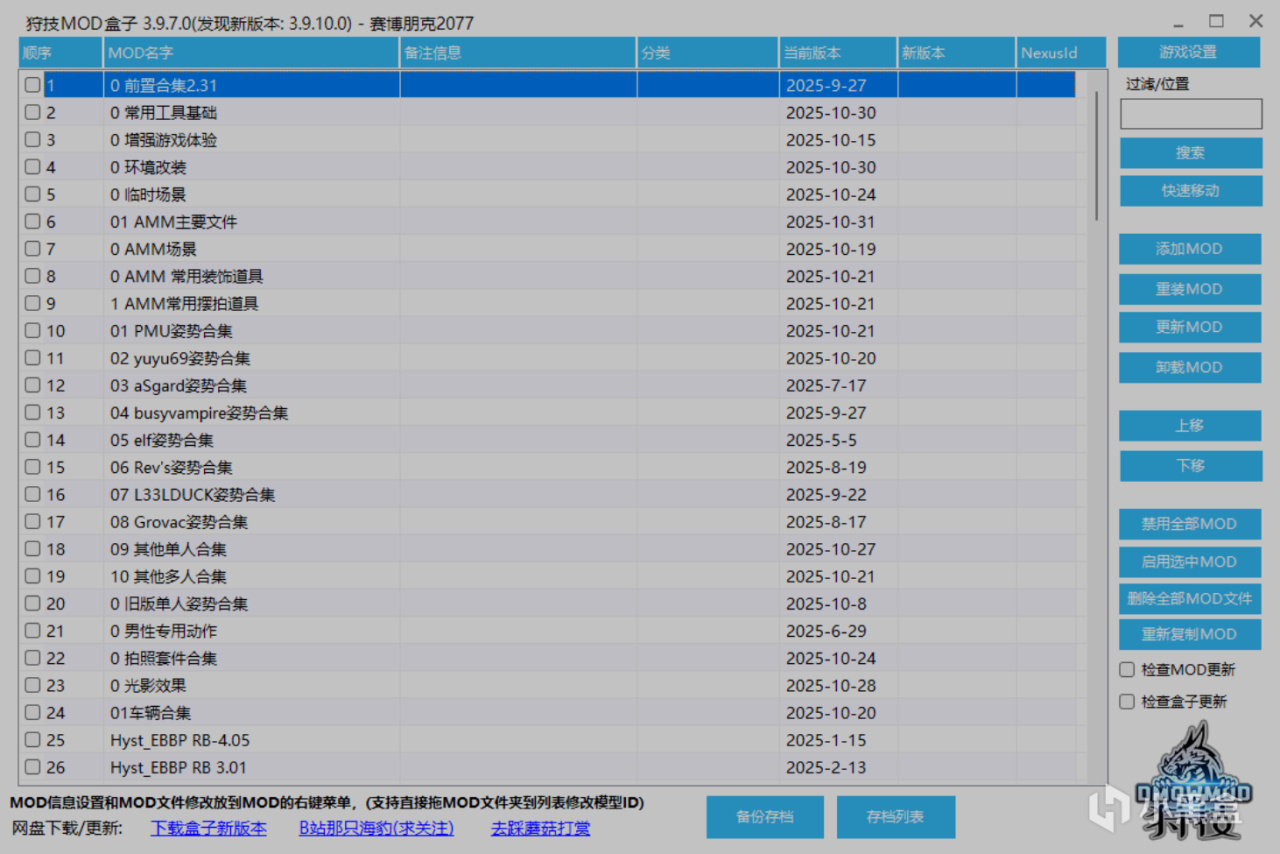Screen dimensions: 1280x854
Task: Select the mod named 0 临时场景
Action: pos(148,195)
